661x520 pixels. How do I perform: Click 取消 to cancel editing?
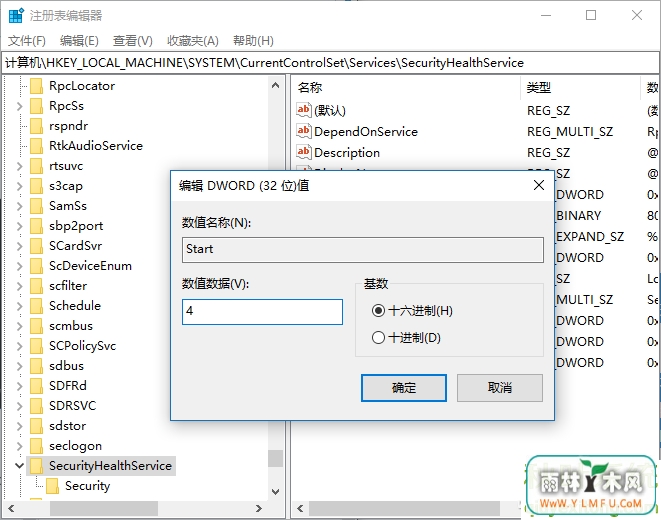500,388
